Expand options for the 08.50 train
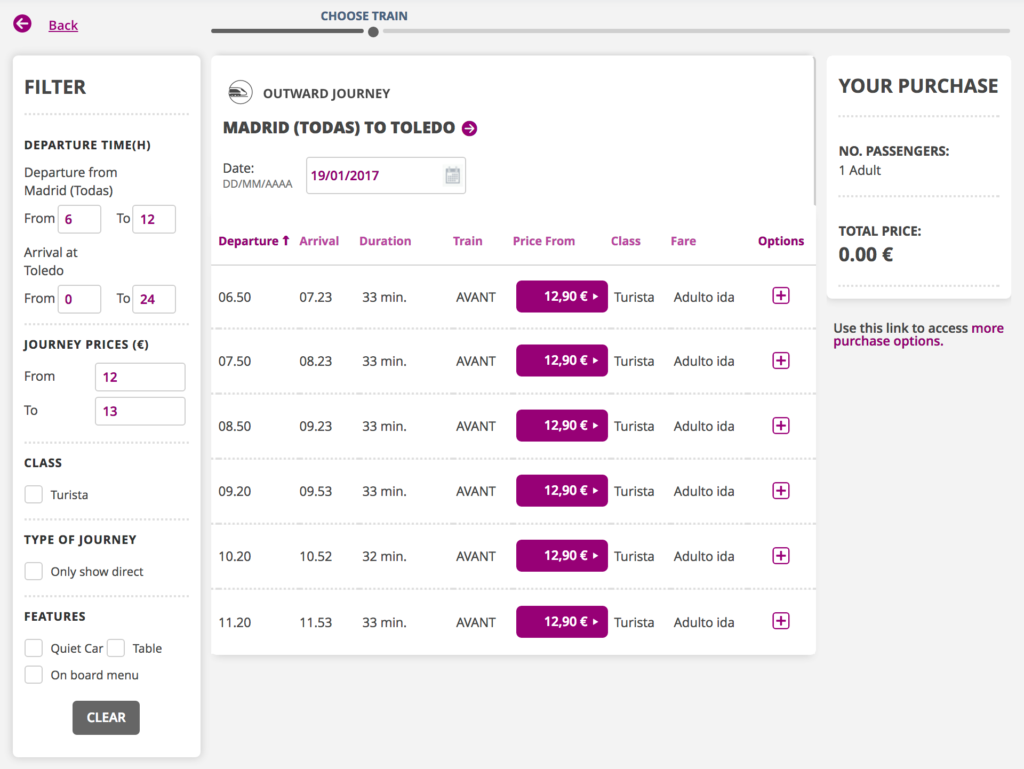 click(x=780, y=426)
